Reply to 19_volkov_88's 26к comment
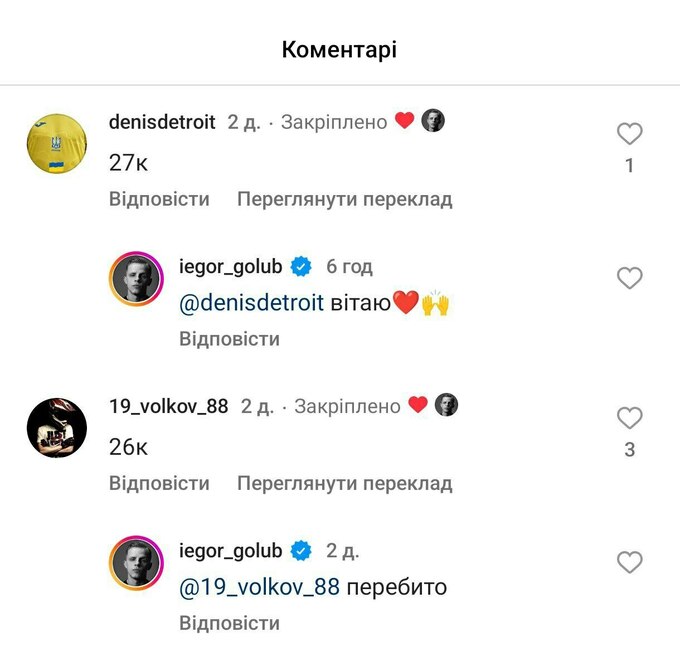680x656 pixels. click(x=159, y=483)
